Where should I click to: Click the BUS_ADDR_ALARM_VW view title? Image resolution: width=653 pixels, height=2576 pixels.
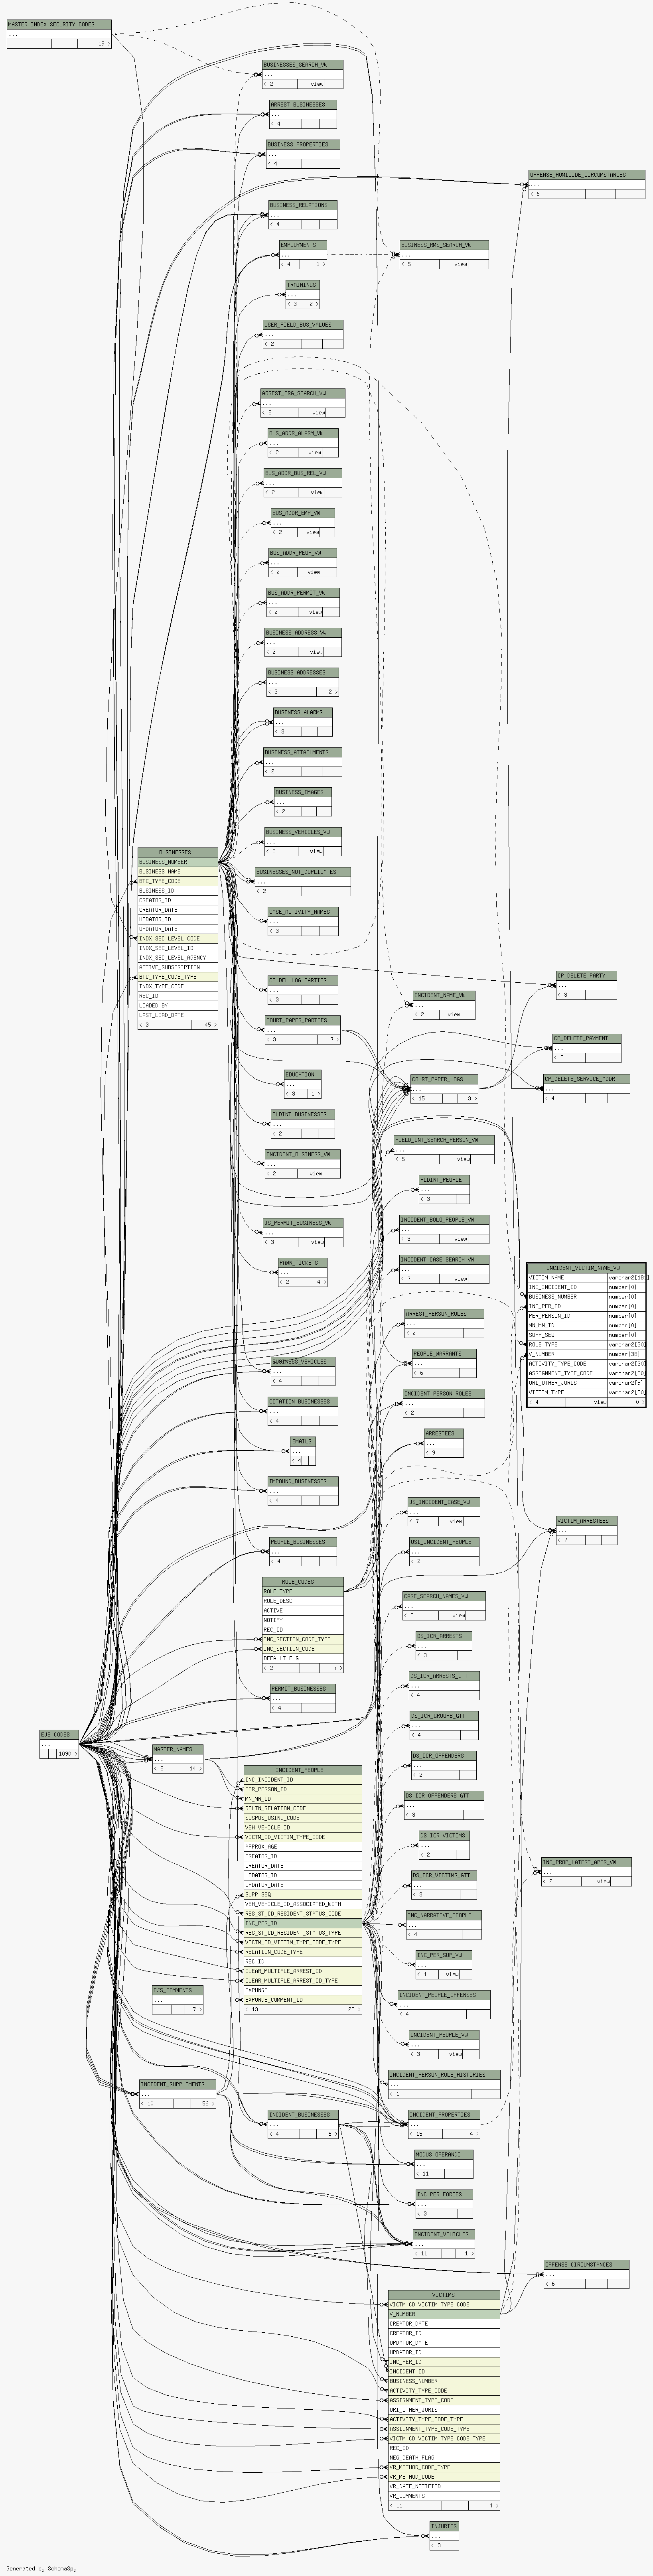(x=303, y=433)
